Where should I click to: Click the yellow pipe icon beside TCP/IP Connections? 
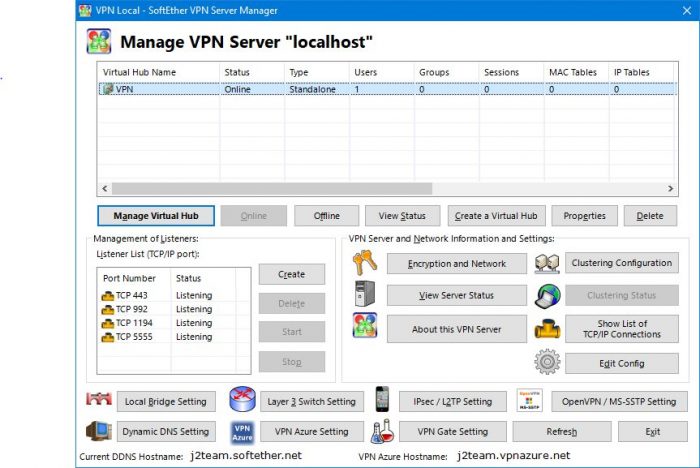547,329
